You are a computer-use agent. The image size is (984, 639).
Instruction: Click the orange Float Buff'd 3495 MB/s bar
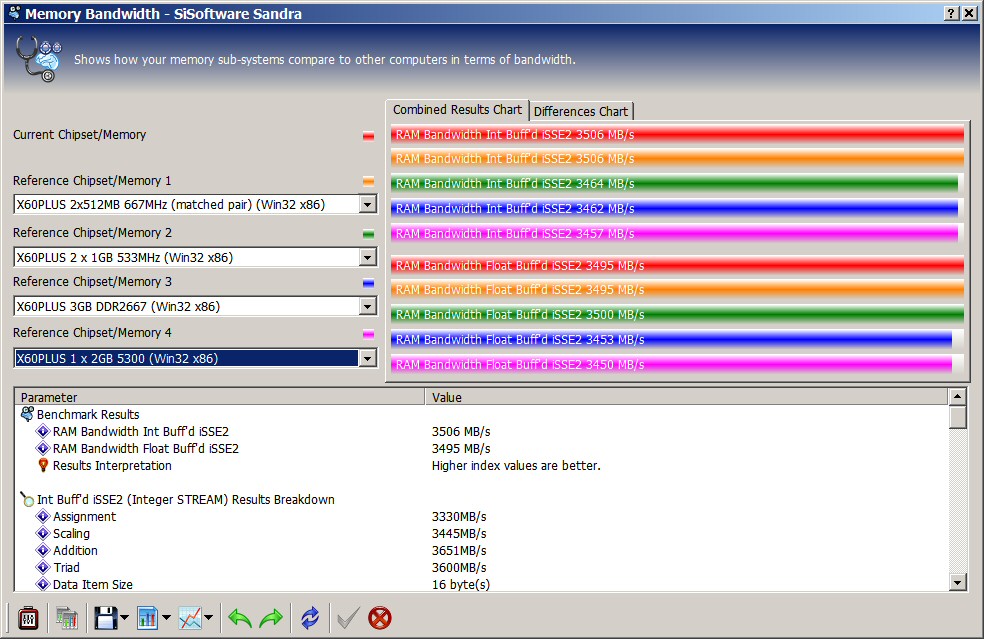tap(677, 289)
